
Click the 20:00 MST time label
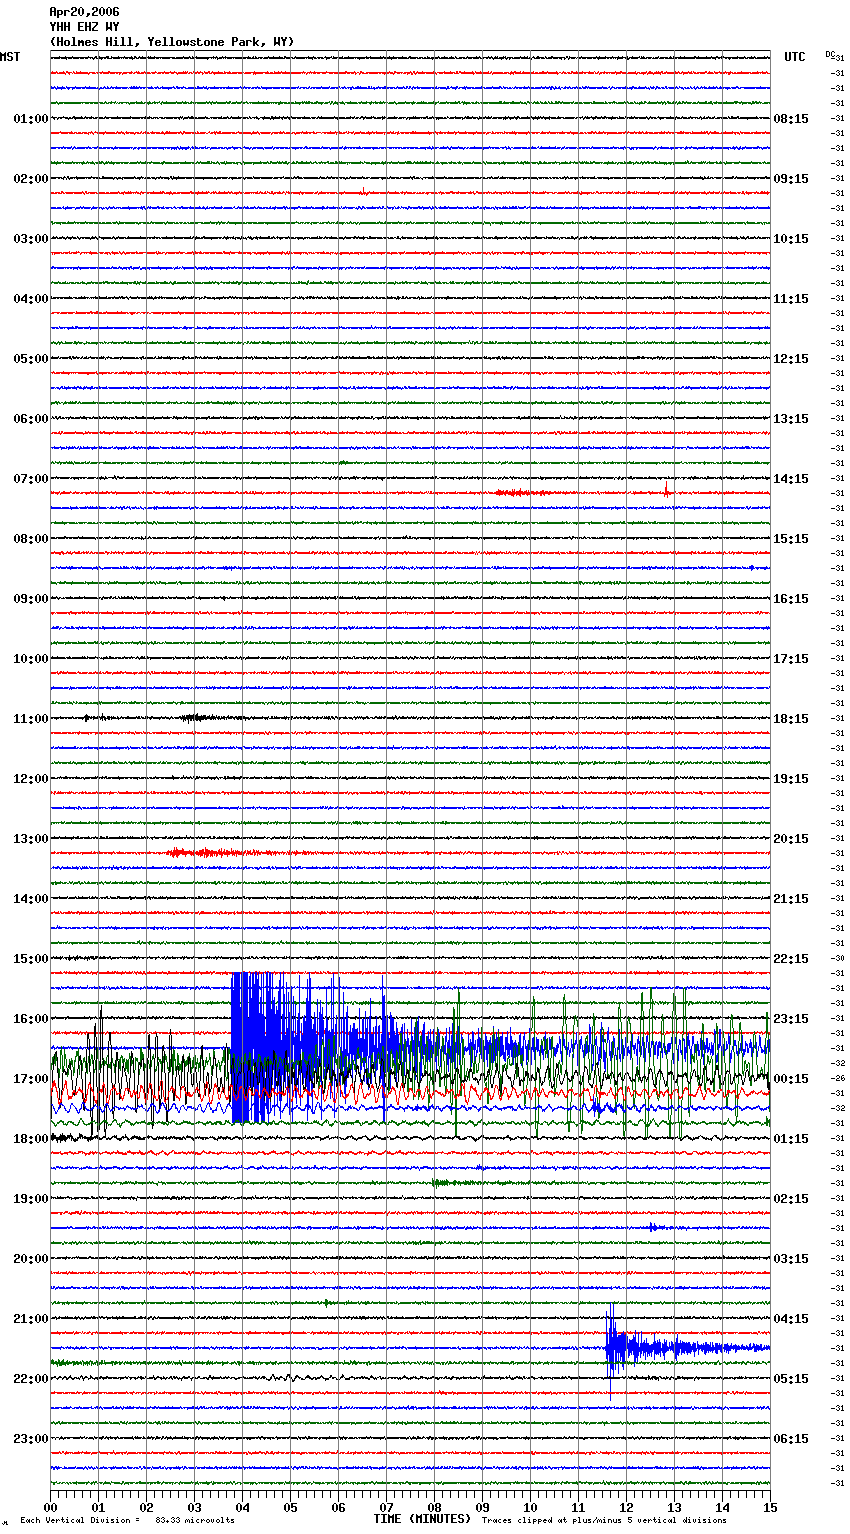[31, 1259]
